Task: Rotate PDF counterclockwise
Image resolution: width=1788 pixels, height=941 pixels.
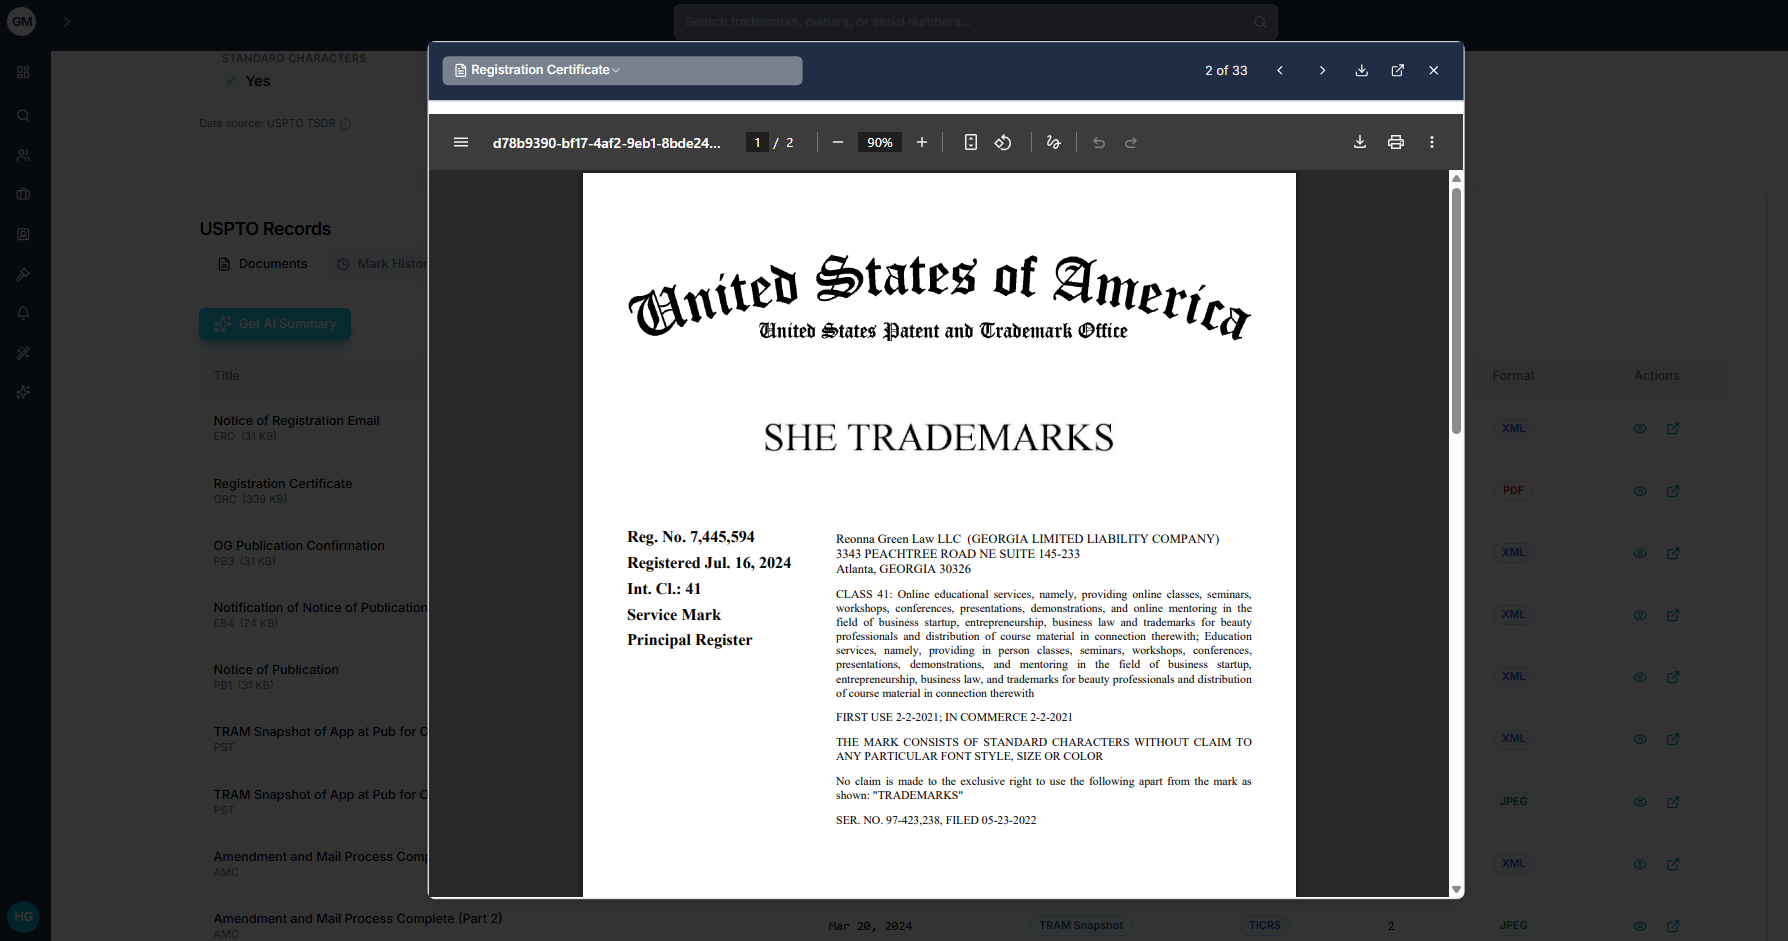Action: click(x=1003, y=142)
